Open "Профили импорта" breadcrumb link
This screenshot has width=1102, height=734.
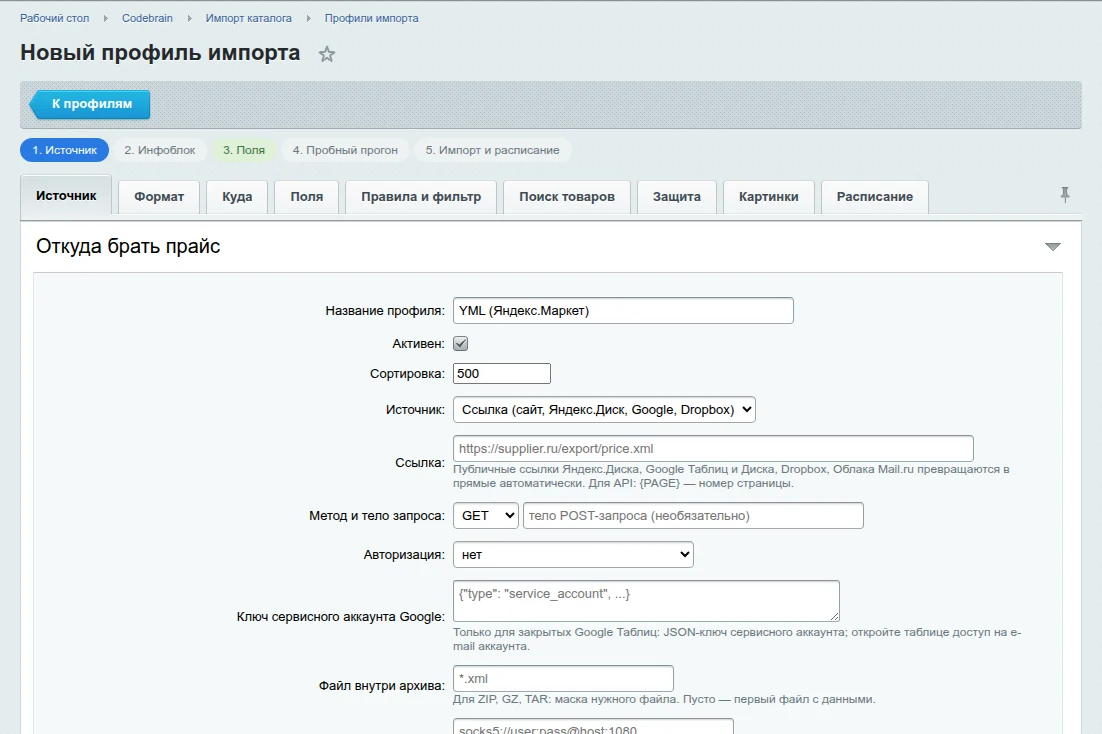click(372, 18)
